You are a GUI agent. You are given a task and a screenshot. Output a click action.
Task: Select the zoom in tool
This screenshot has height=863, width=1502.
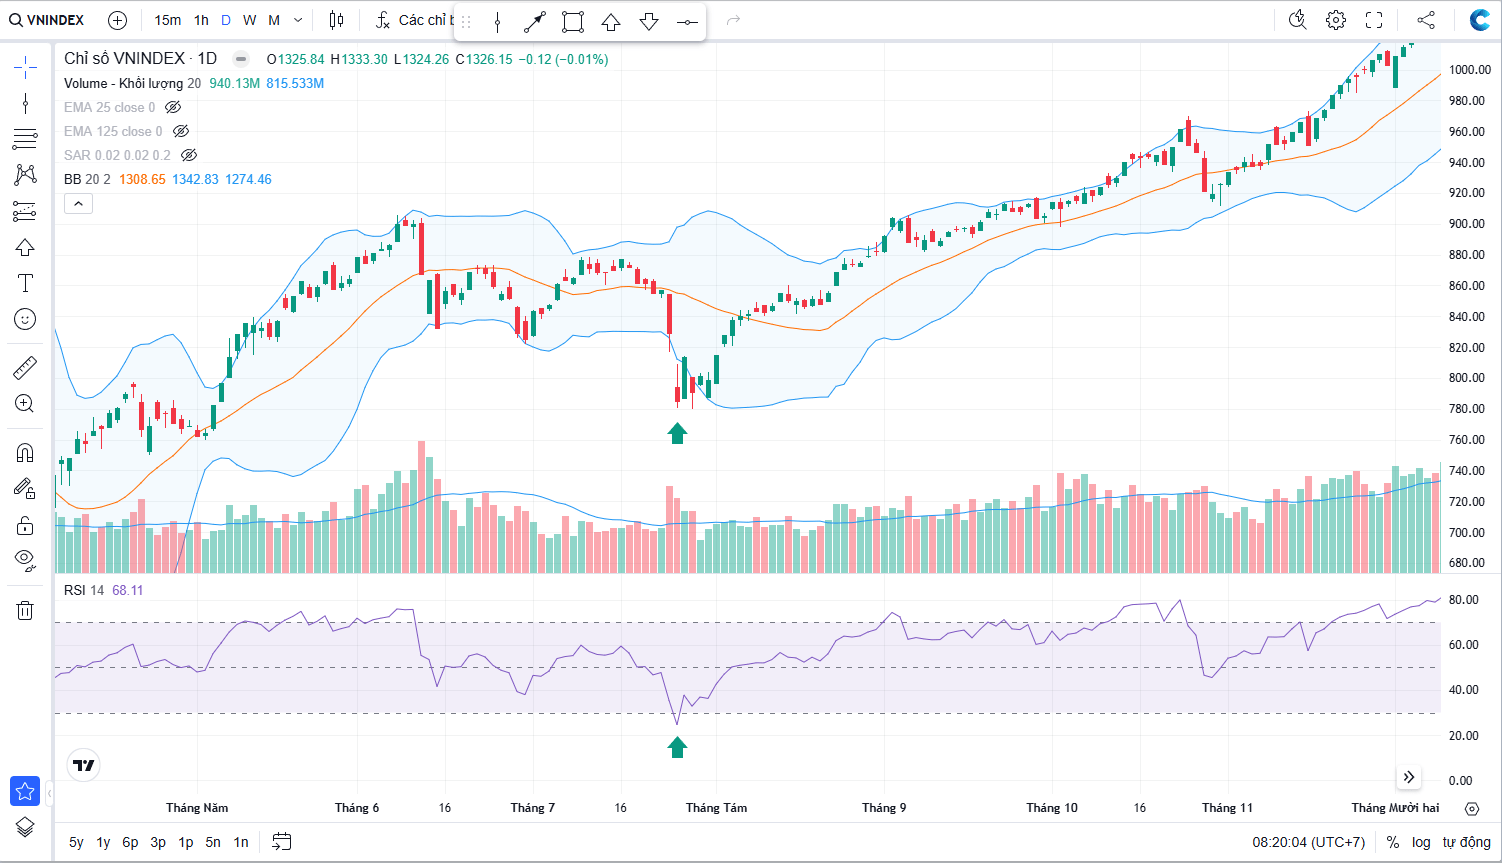pyautogui.click(x=25, y=404)
